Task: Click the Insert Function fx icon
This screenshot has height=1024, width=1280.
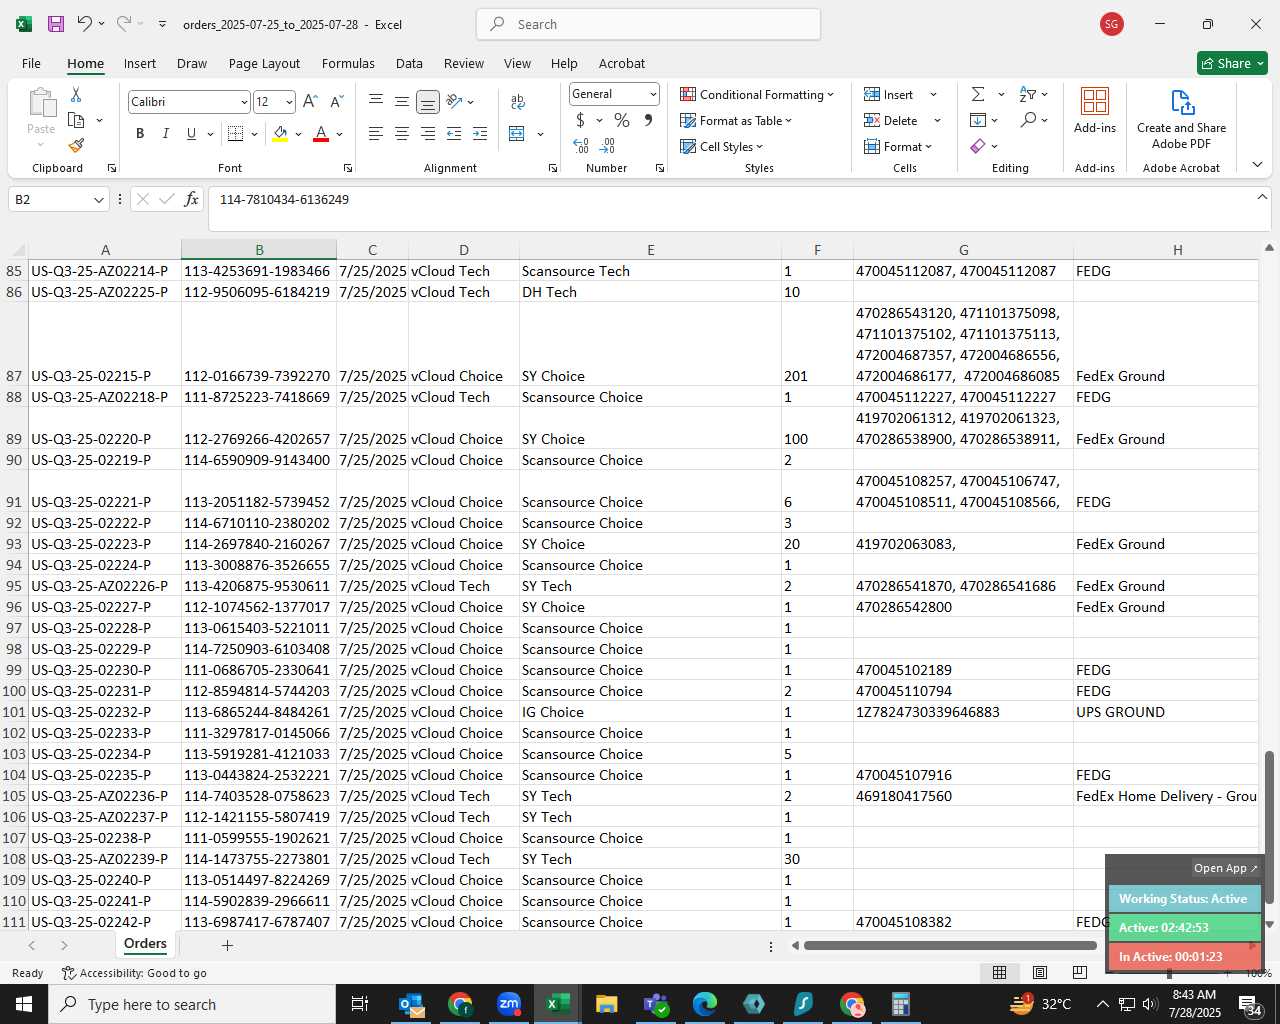Action: coord(191,200)
